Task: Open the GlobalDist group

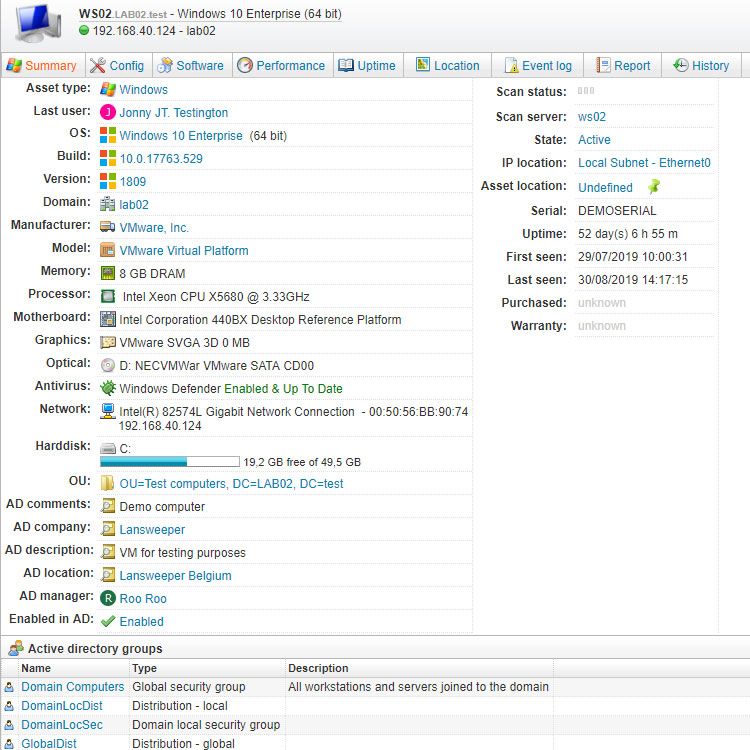Action: pyautogui.click(x=49, y=743)
